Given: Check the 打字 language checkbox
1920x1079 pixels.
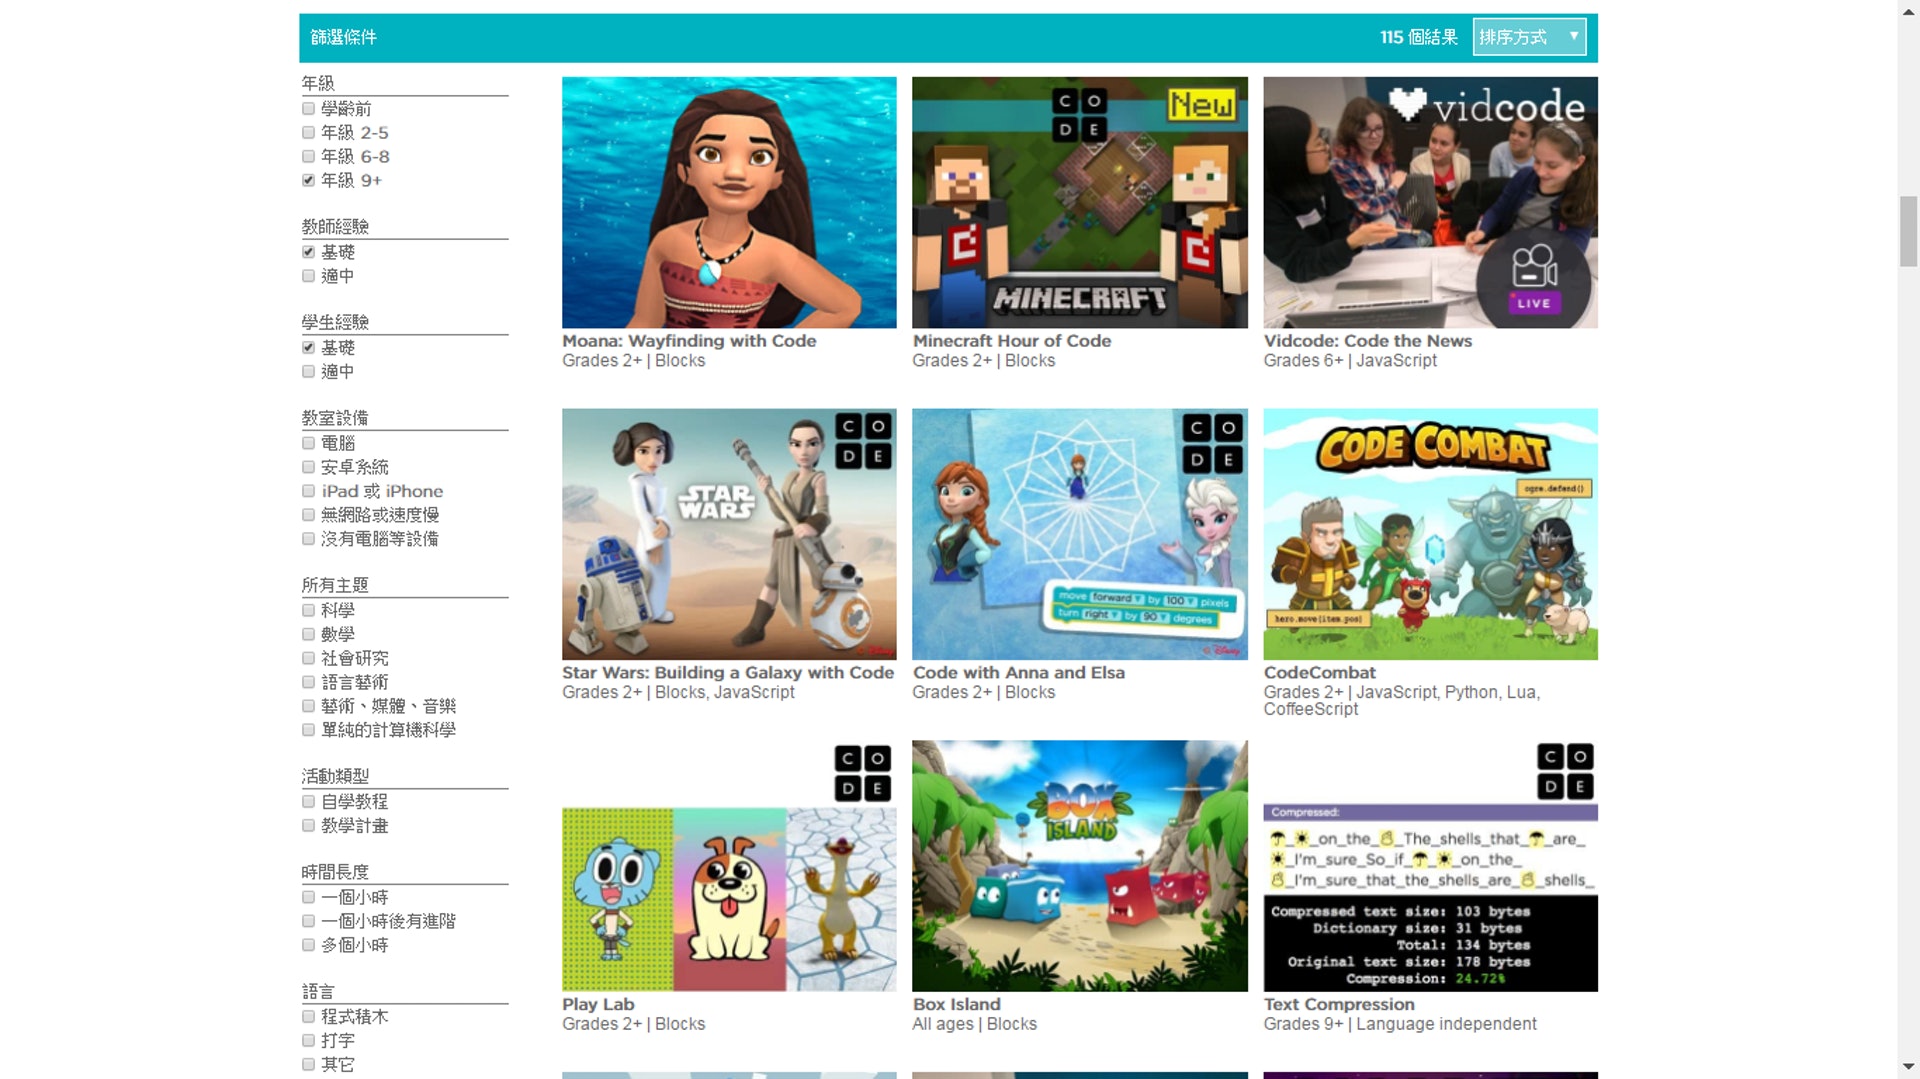Looking at the screenshot, I should tap(308, 1041).
